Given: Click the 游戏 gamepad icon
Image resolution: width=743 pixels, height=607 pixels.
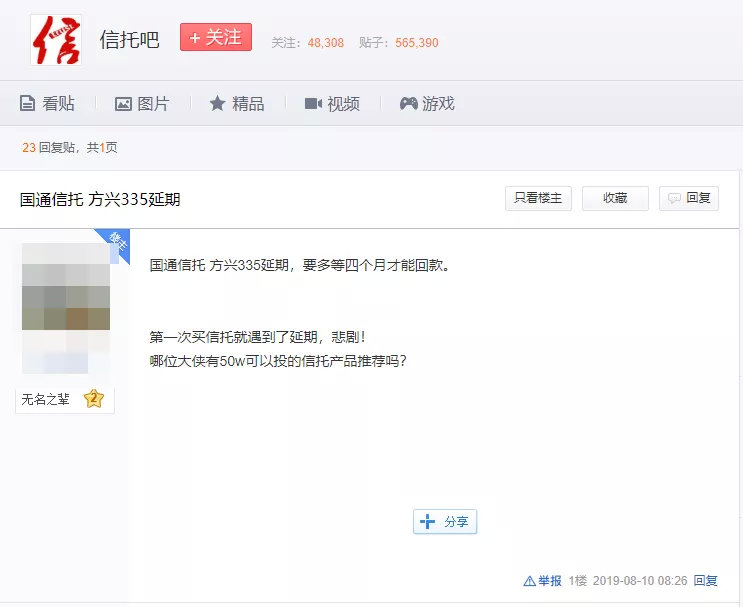Looking at the screenshot, I should 408,103.
